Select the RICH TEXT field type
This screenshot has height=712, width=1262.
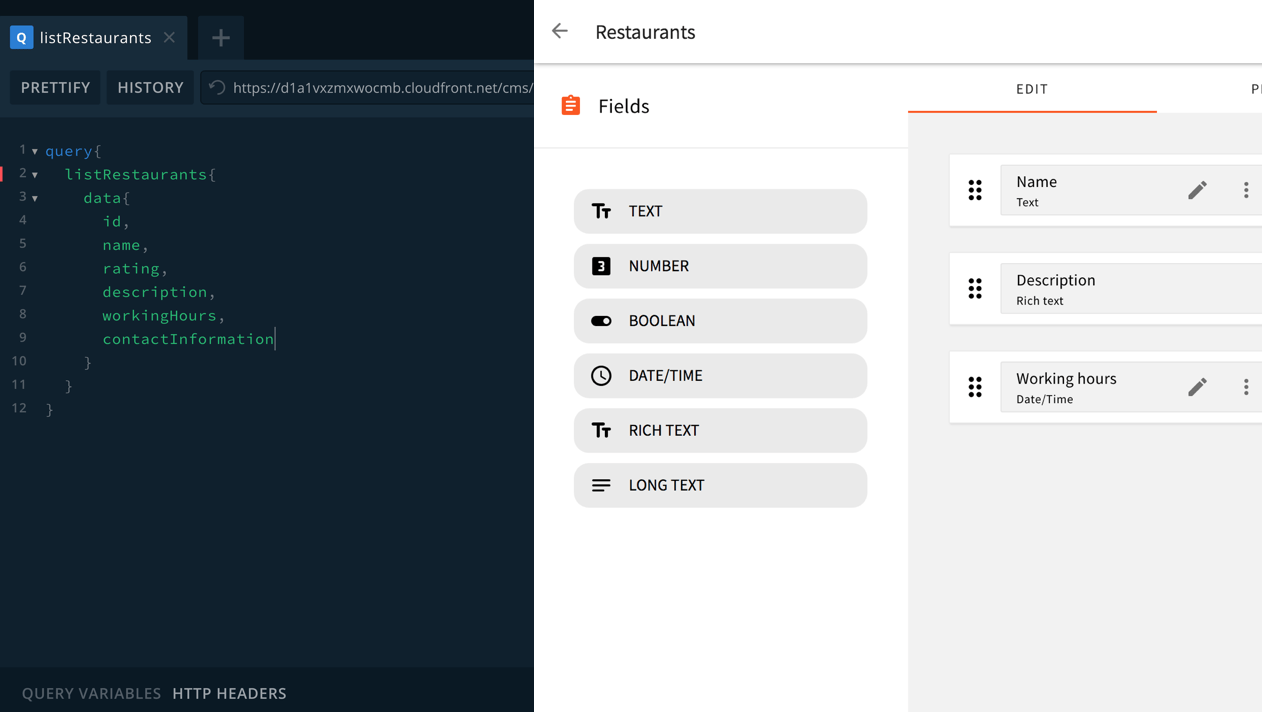pyautogui.click(x=720, y=430)
